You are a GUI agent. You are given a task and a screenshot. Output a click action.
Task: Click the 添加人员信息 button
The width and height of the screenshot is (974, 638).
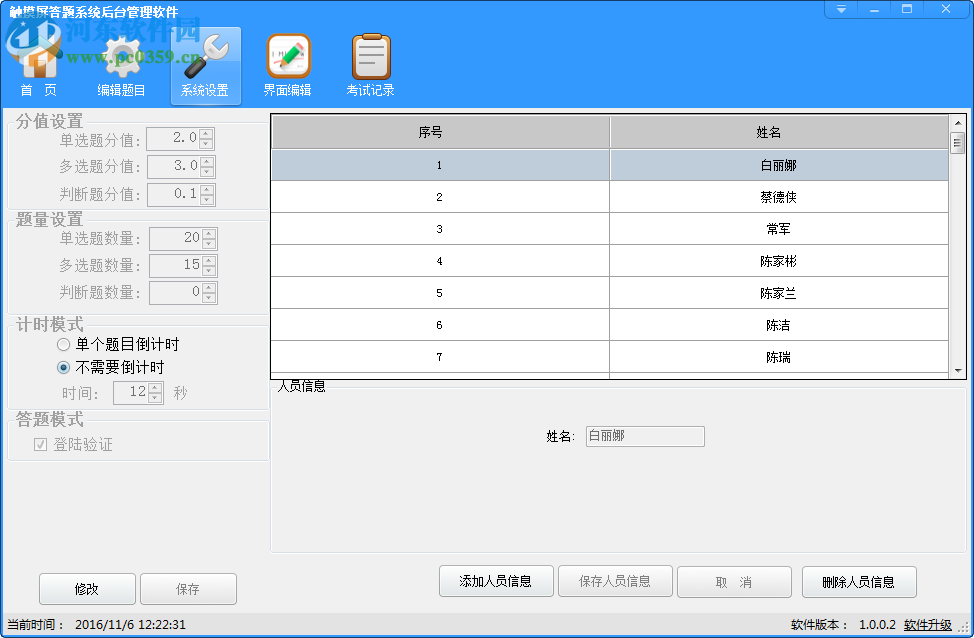pyautogui.click(x=496, y=581)
